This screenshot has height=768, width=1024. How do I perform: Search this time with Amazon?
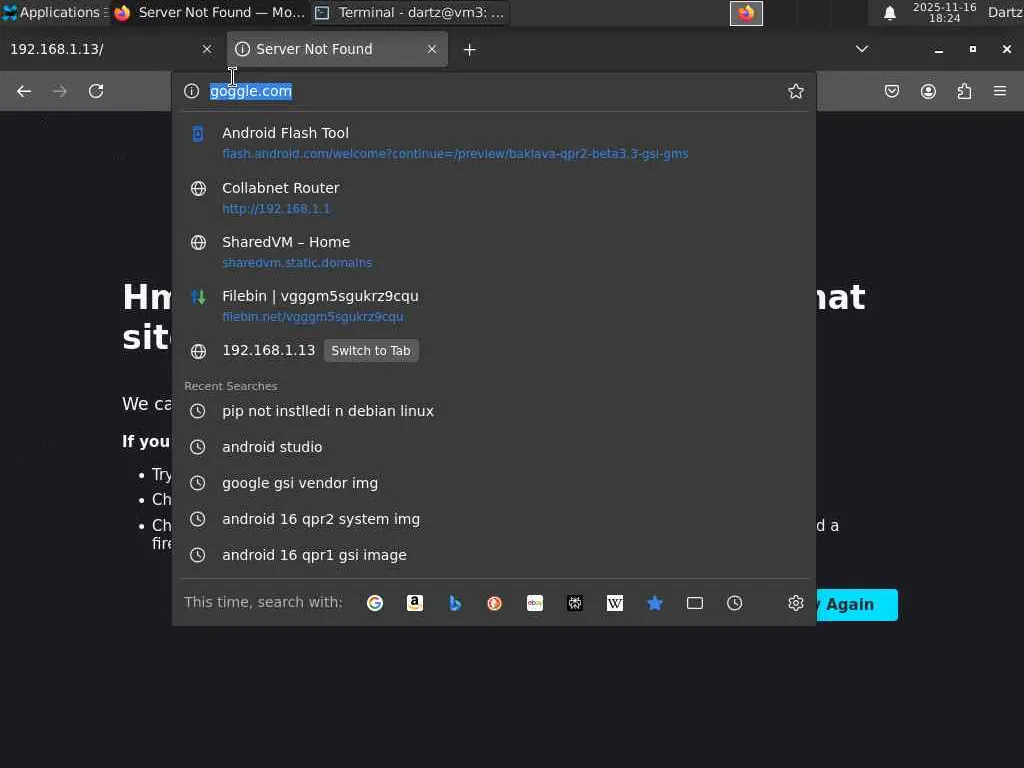click(x=415, y=603)
